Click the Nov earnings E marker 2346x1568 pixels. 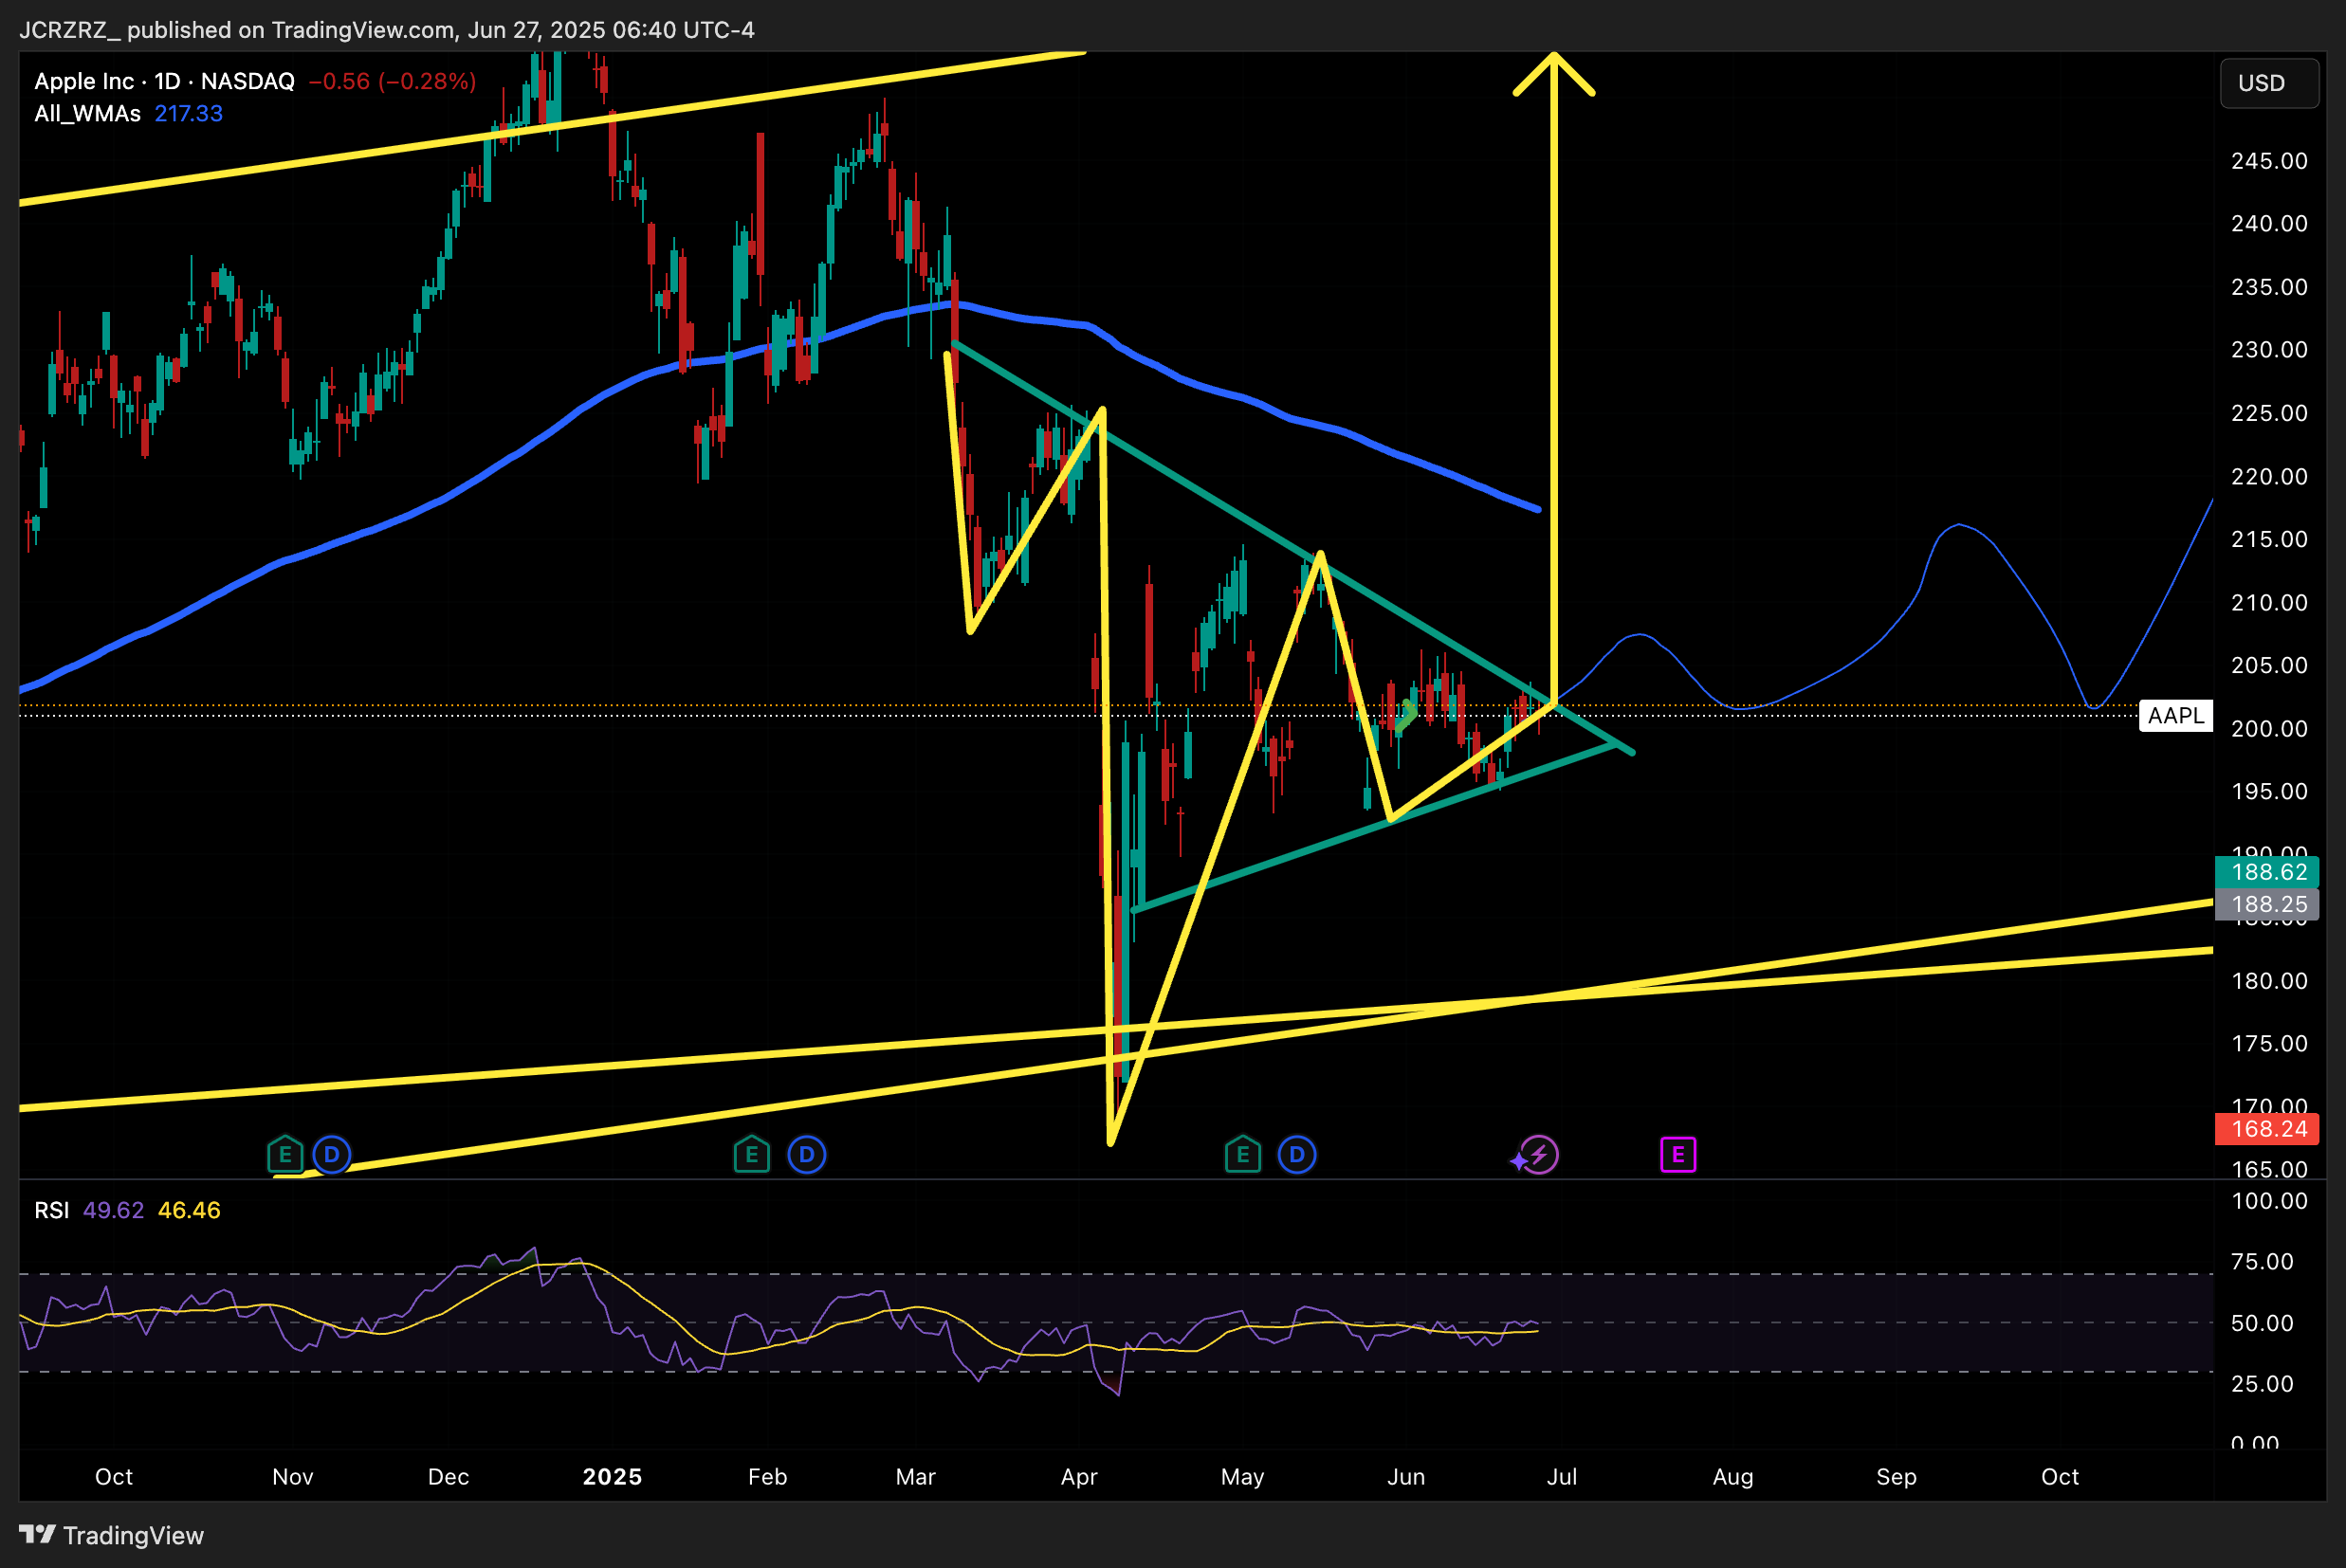point(285,1155)
